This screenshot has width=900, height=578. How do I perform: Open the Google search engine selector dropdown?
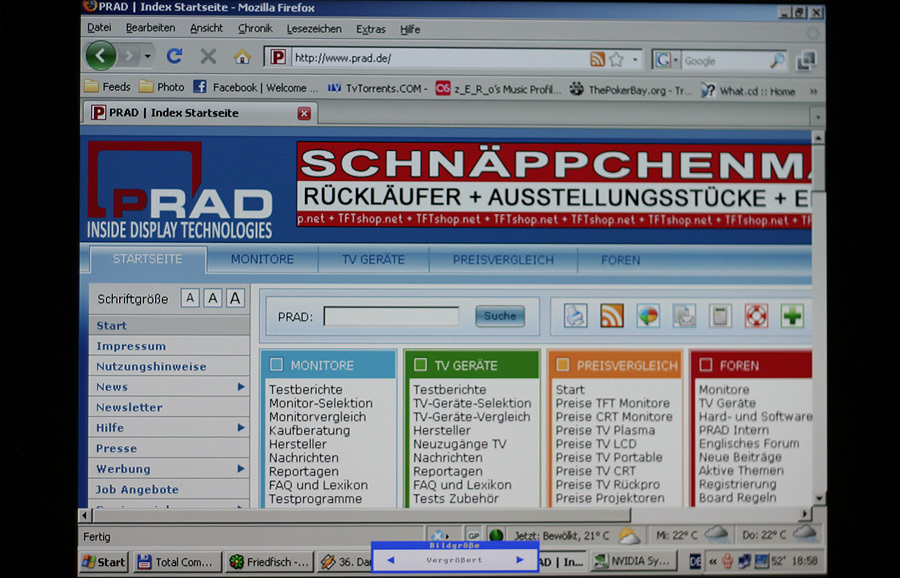coord(676,60)
